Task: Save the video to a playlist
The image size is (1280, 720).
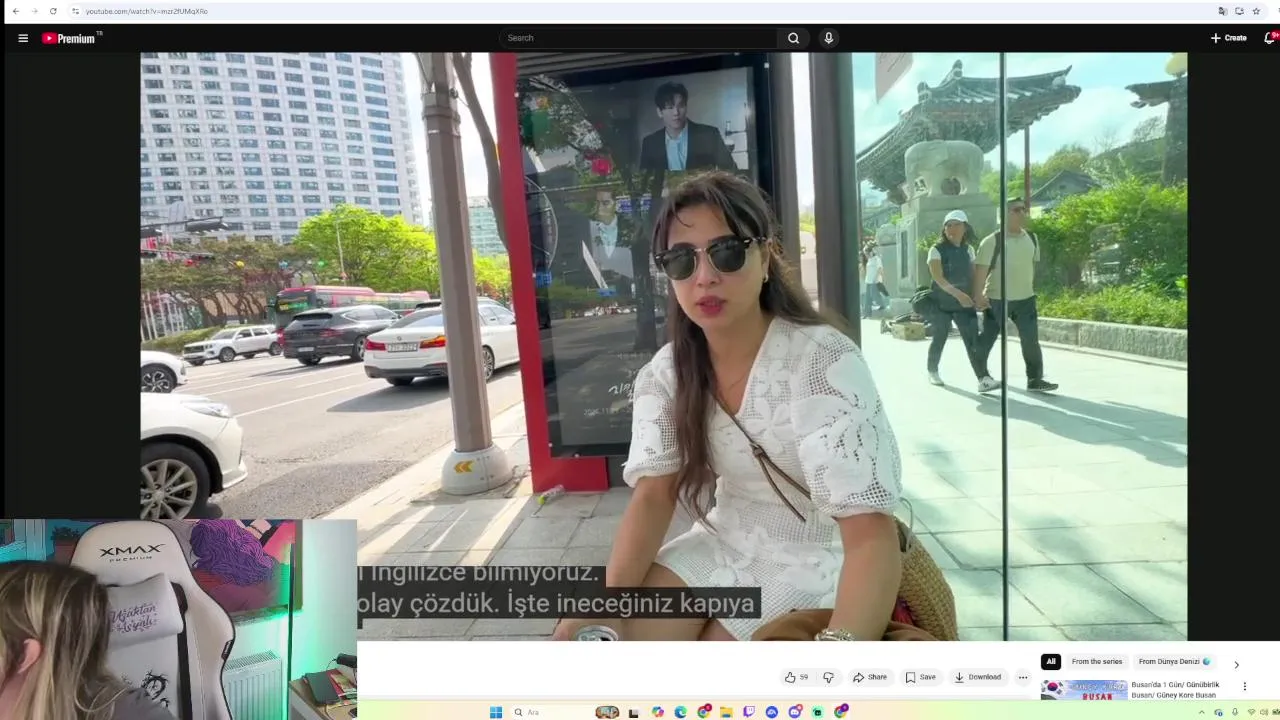Action: pos(920,677)
